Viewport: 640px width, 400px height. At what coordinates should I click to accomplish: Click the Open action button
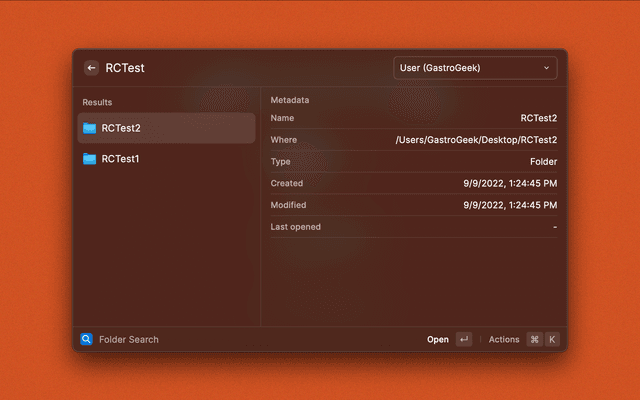click(438, 340)
